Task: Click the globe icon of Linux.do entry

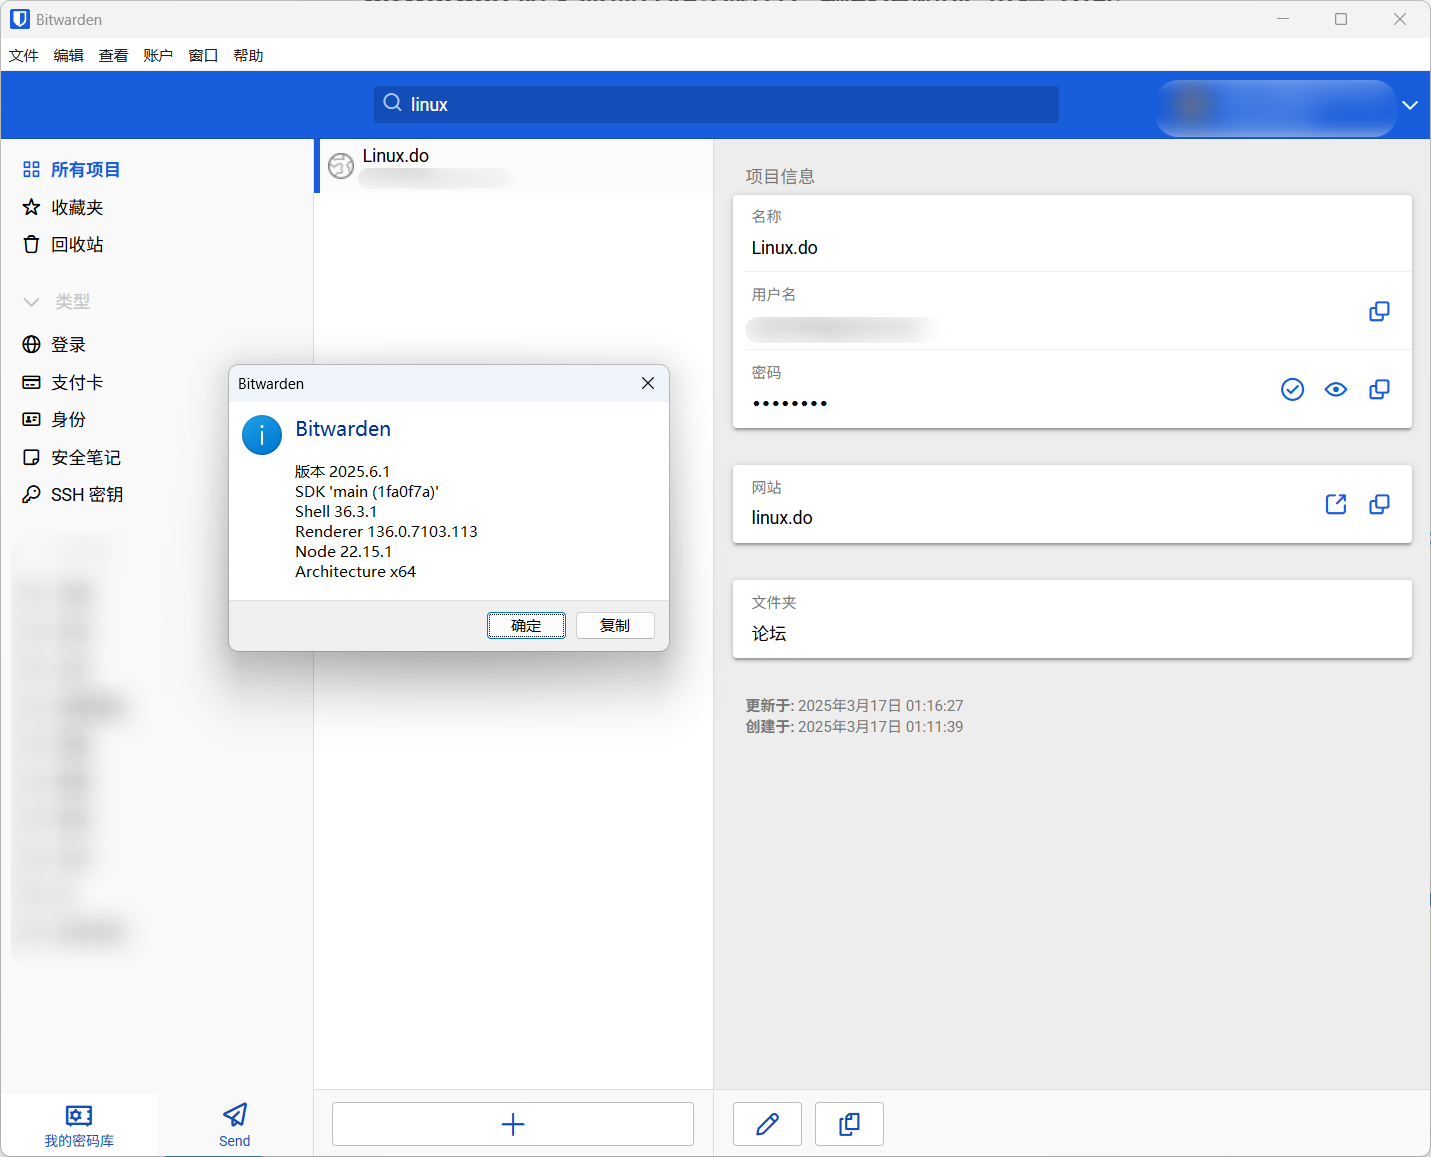Action: [x=341, y=166]
